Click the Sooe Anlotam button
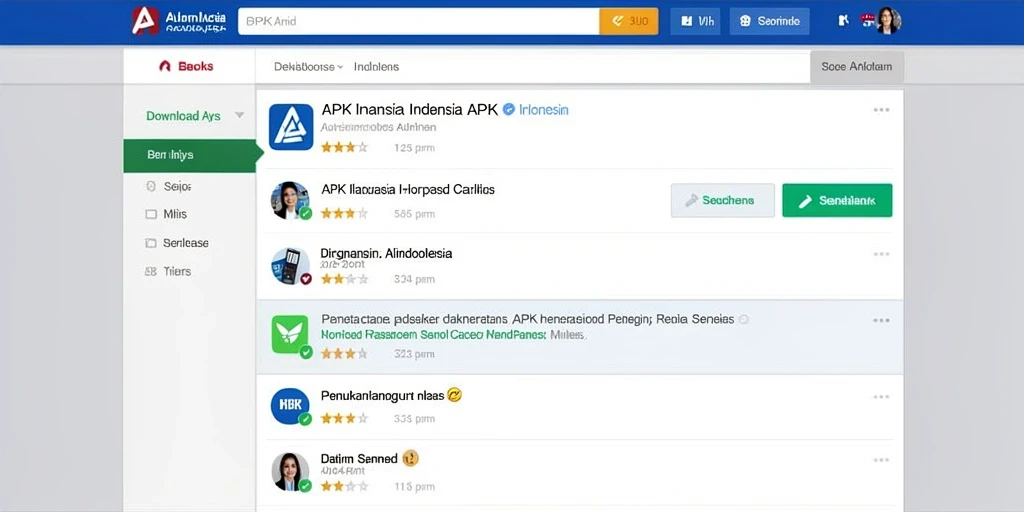 [857, 67]
